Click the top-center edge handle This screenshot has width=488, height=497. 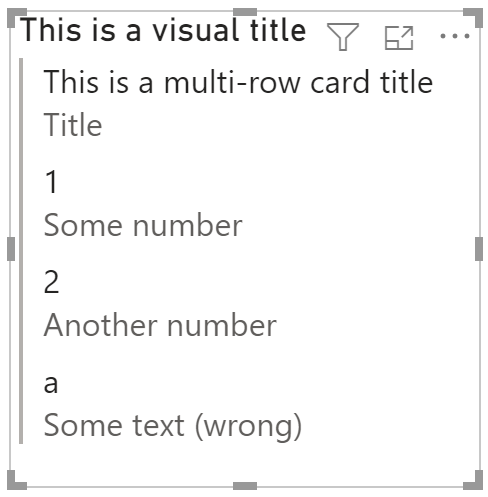point(245,12)
